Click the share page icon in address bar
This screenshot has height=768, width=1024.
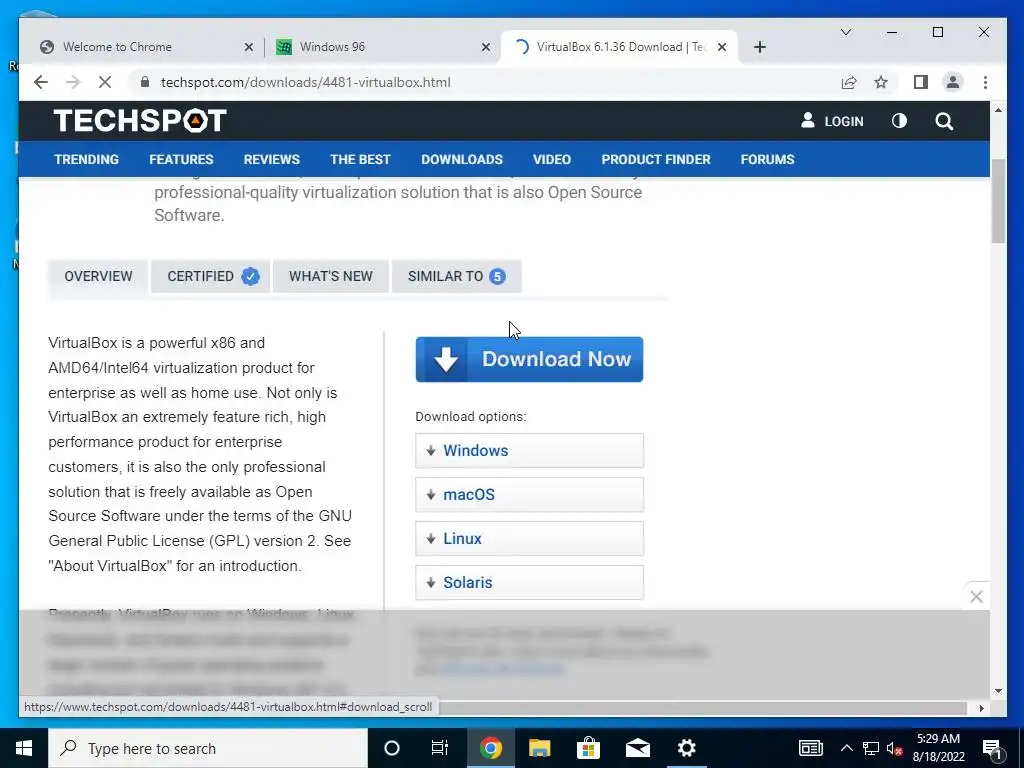849,82
